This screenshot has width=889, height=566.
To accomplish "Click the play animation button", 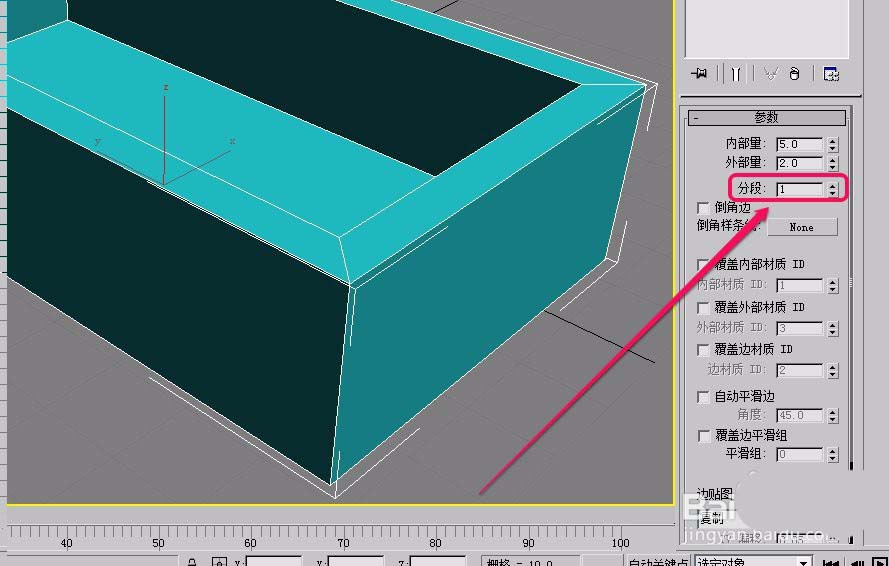I will pyautogui.click(x=879, y=562).
